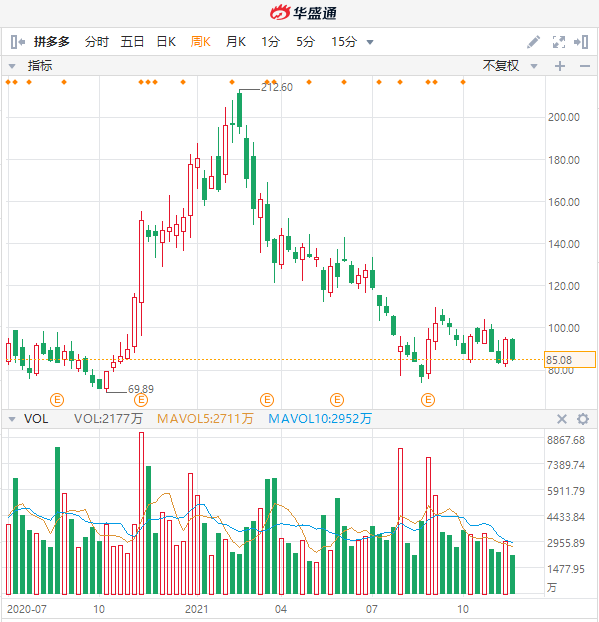Click the 华盛通 logo at top

pyautogui.click(x=303, y=13)
